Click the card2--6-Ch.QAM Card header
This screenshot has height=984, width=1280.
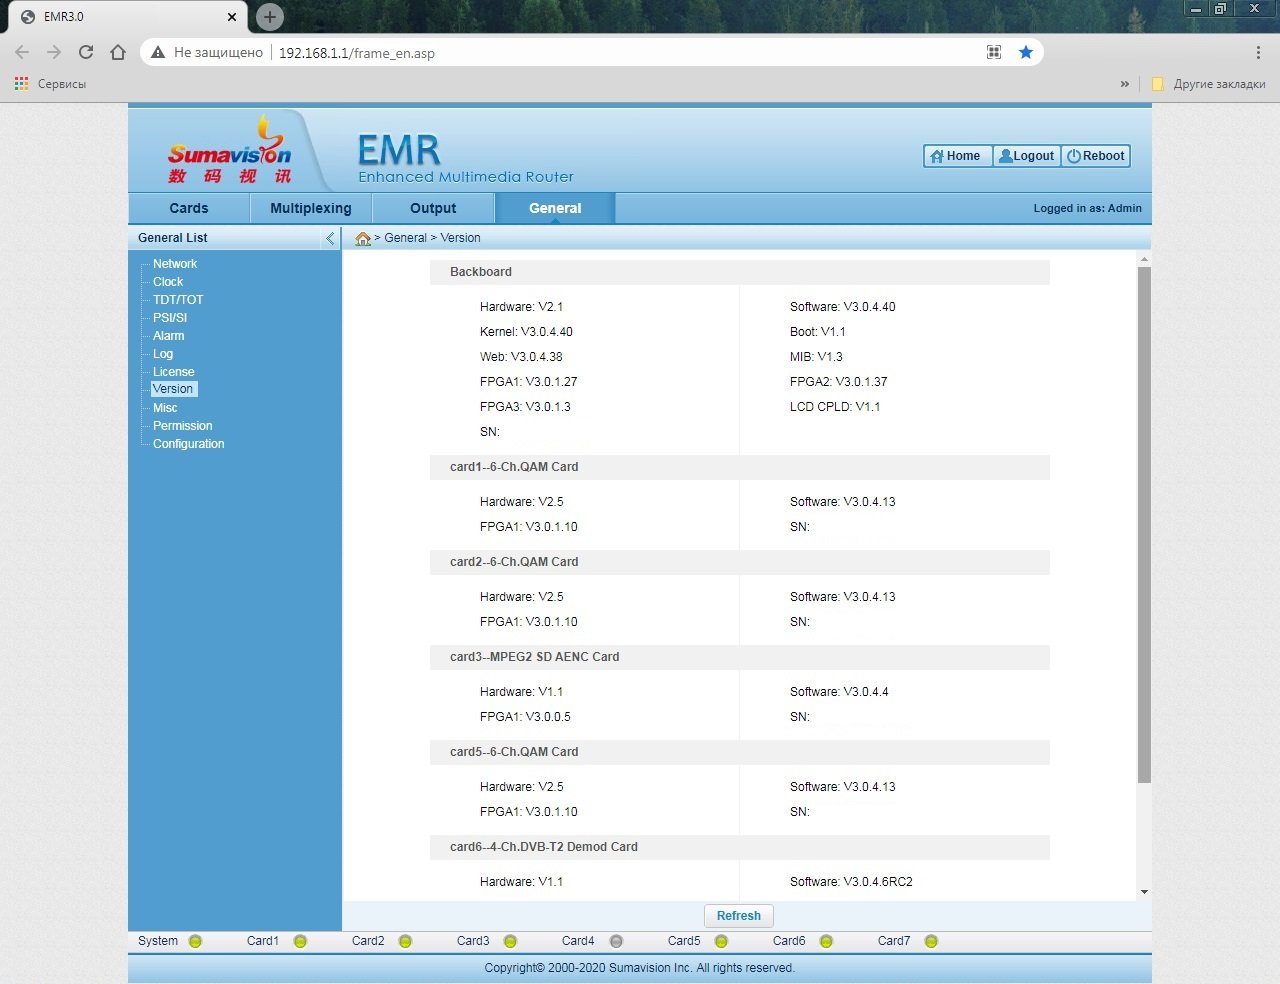740,562
